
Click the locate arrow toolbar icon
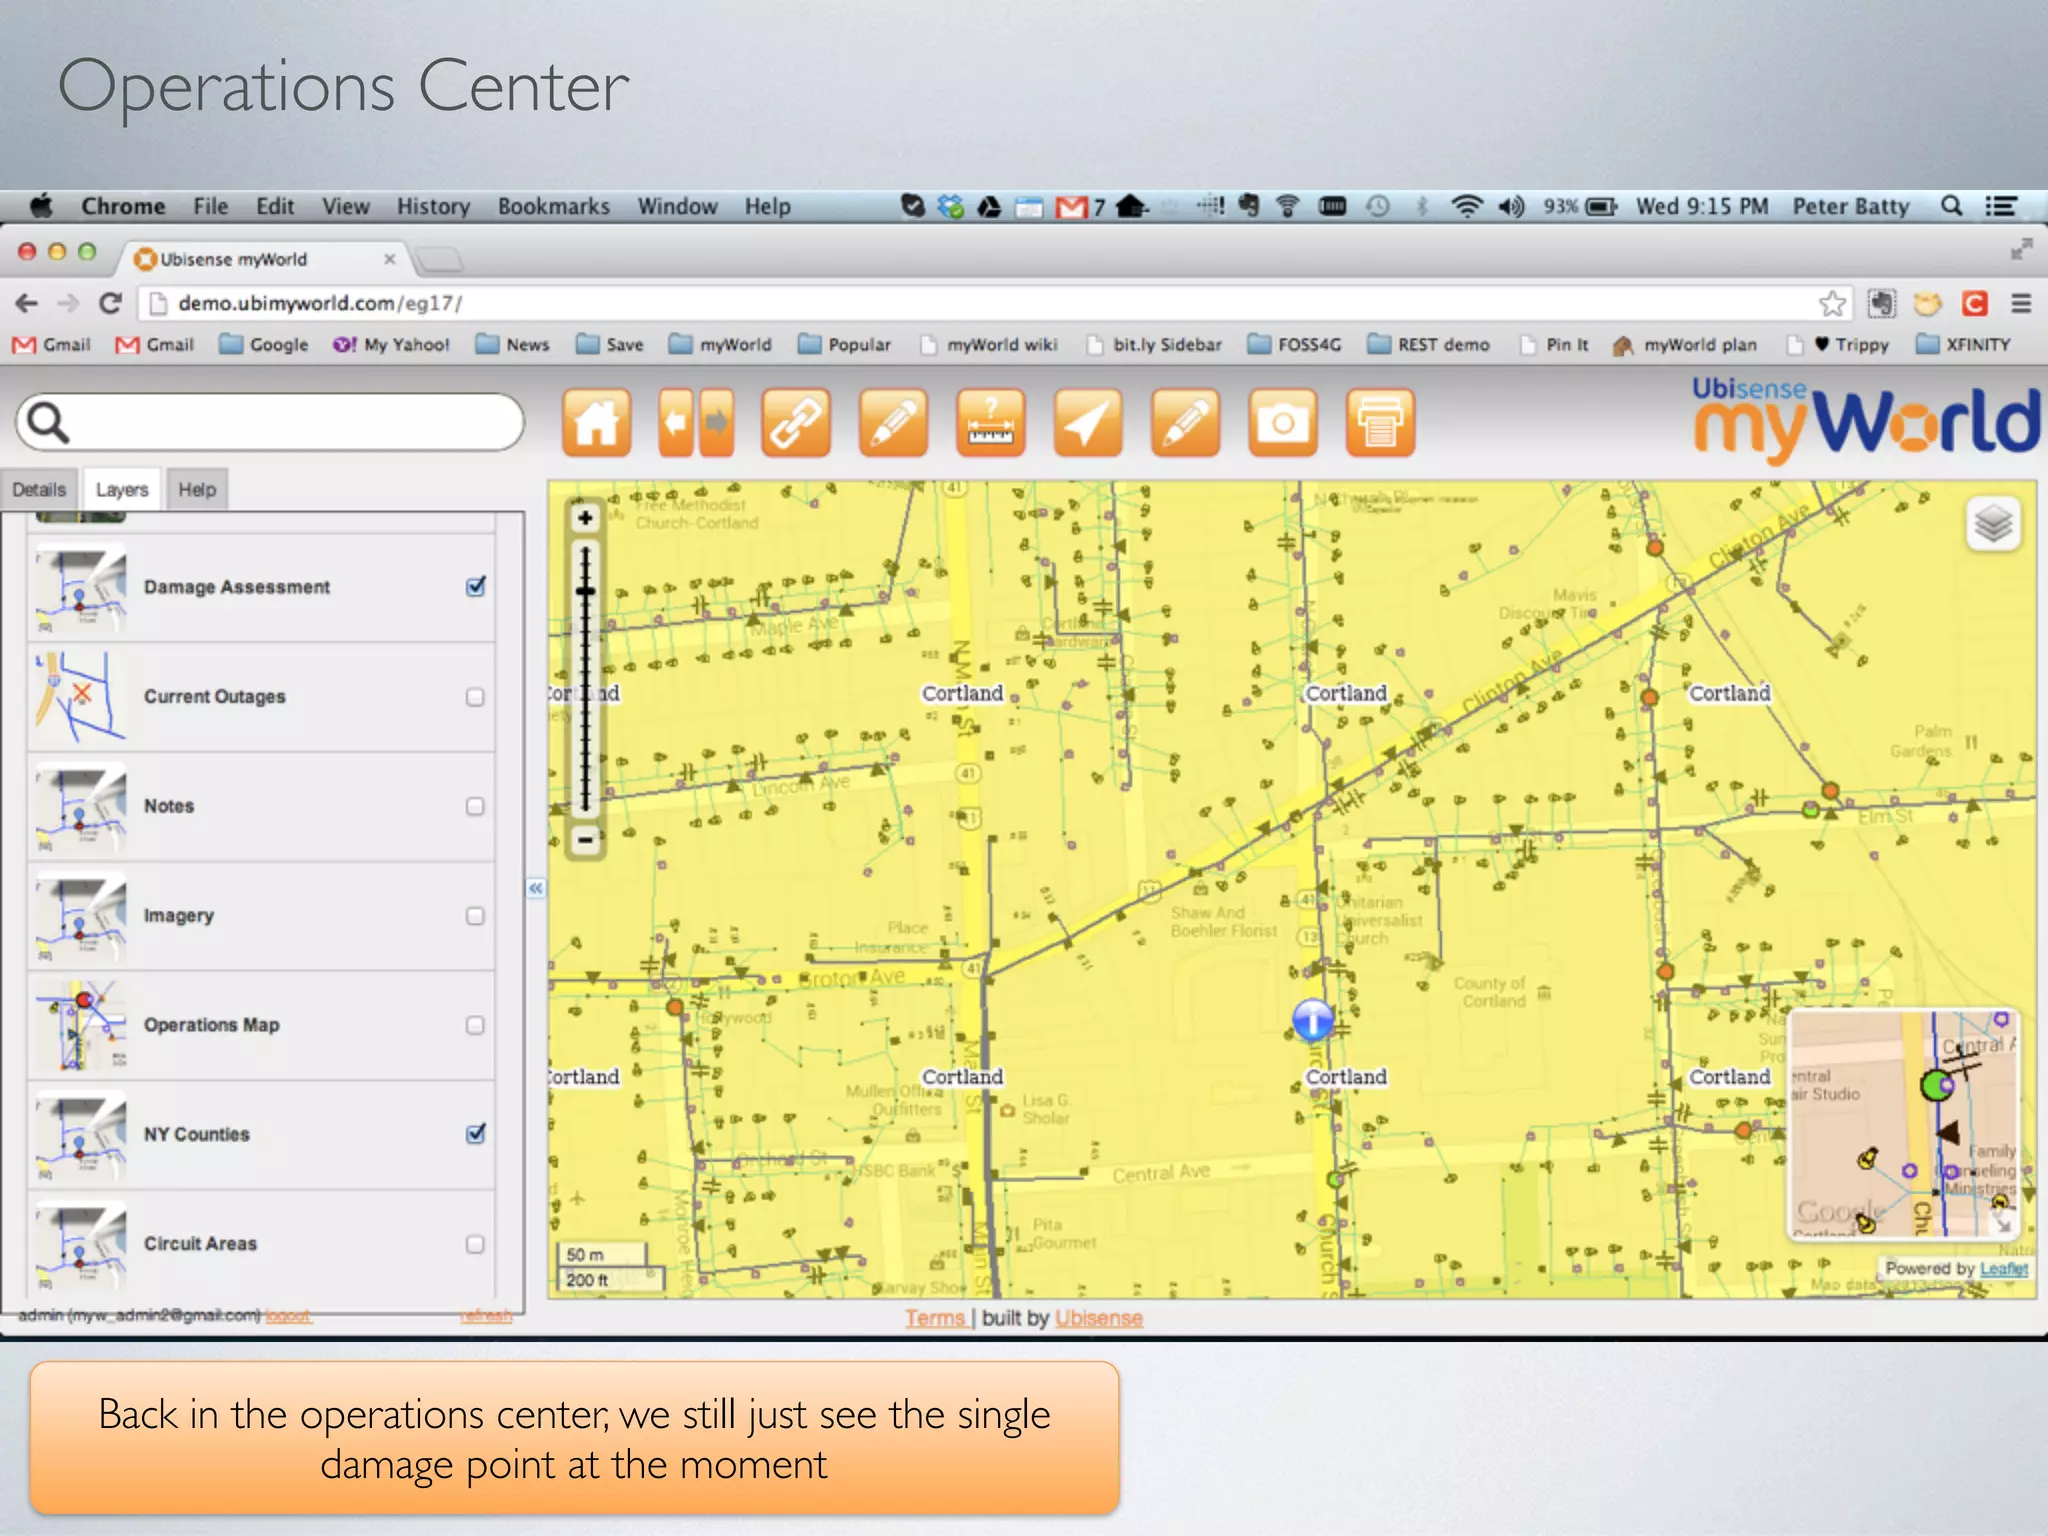[1087, 423]
